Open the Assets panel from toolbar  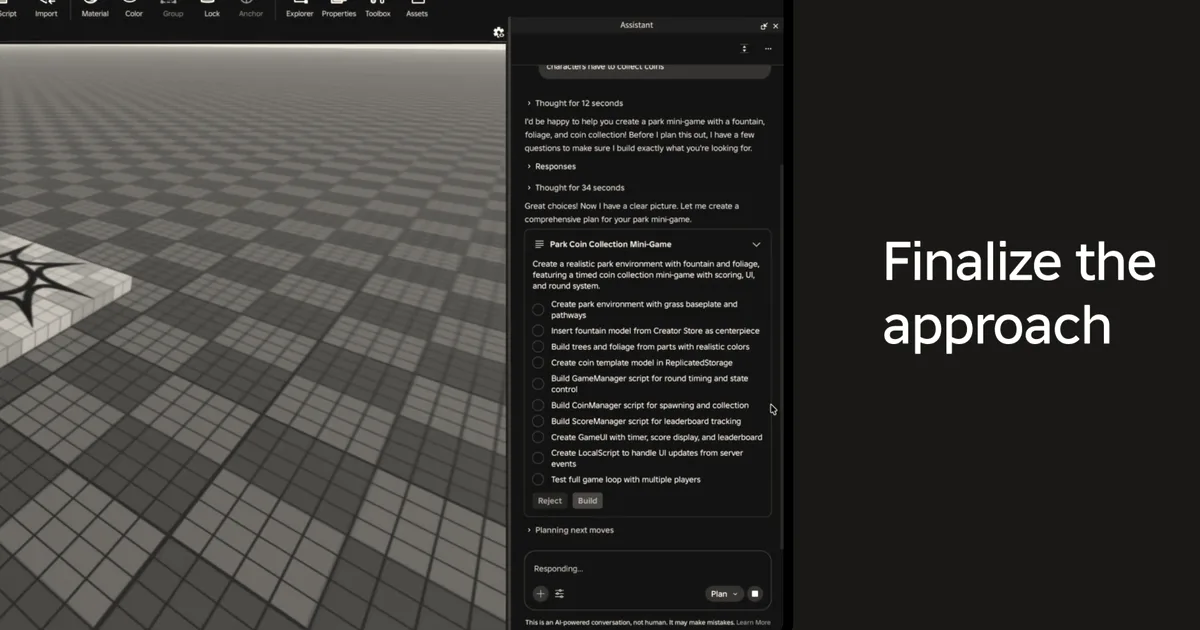(417, 10)
